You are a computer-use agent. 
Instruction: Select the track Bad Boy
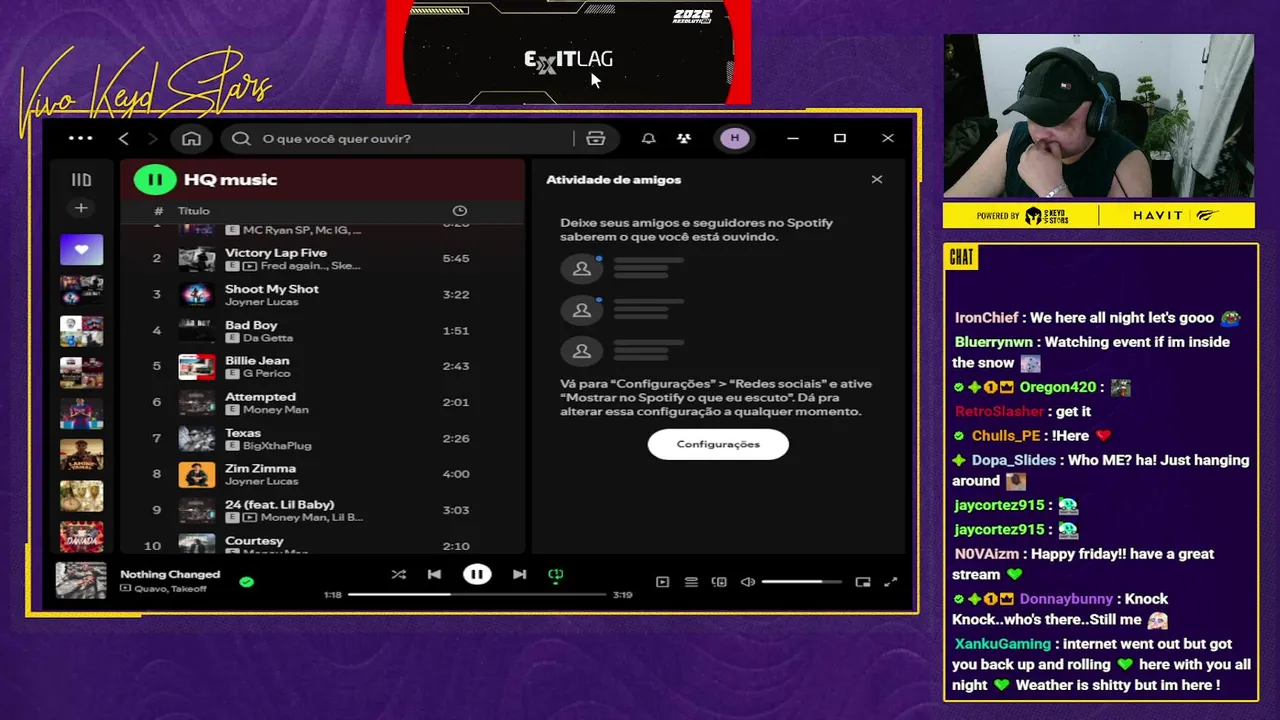(x=251, y=325)
